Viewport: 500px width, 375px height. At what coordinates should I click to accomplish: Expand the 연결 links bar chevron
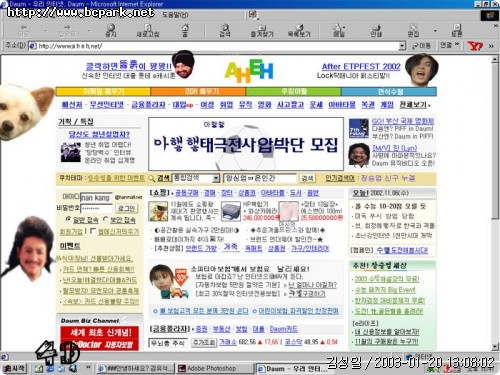pos(457,44)
